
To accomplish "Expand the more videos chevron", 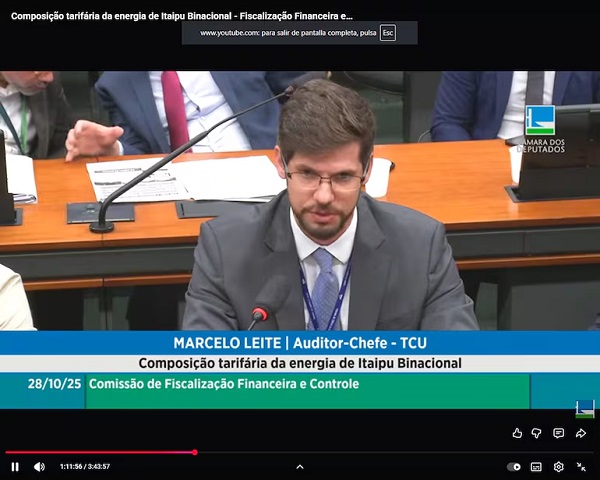I will click(x=299, y=466).
